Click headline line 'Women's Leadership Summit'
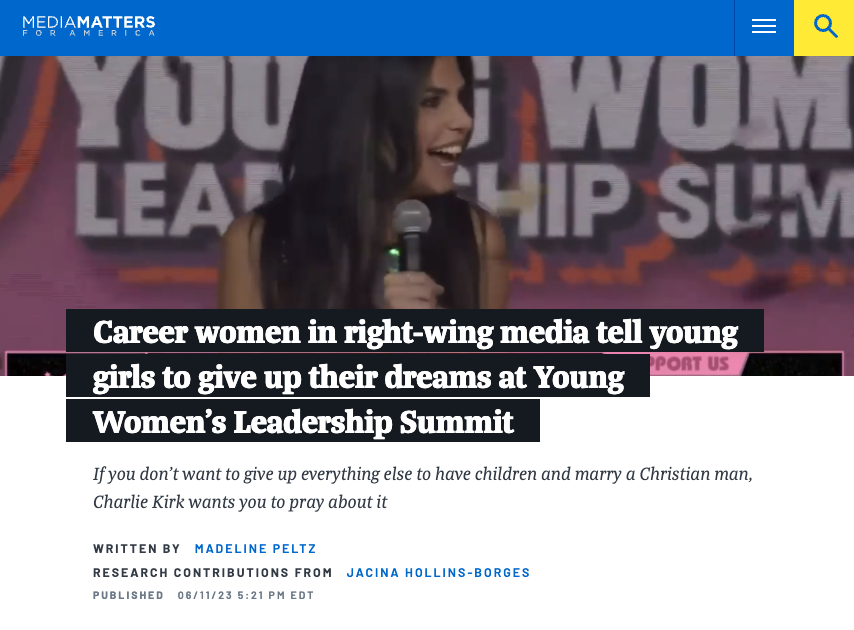 coord(303,421)
